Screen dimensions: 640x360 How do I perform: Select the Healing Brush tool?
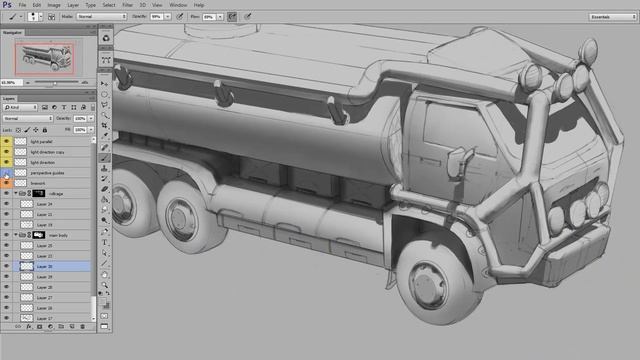(x=105, y=147)
